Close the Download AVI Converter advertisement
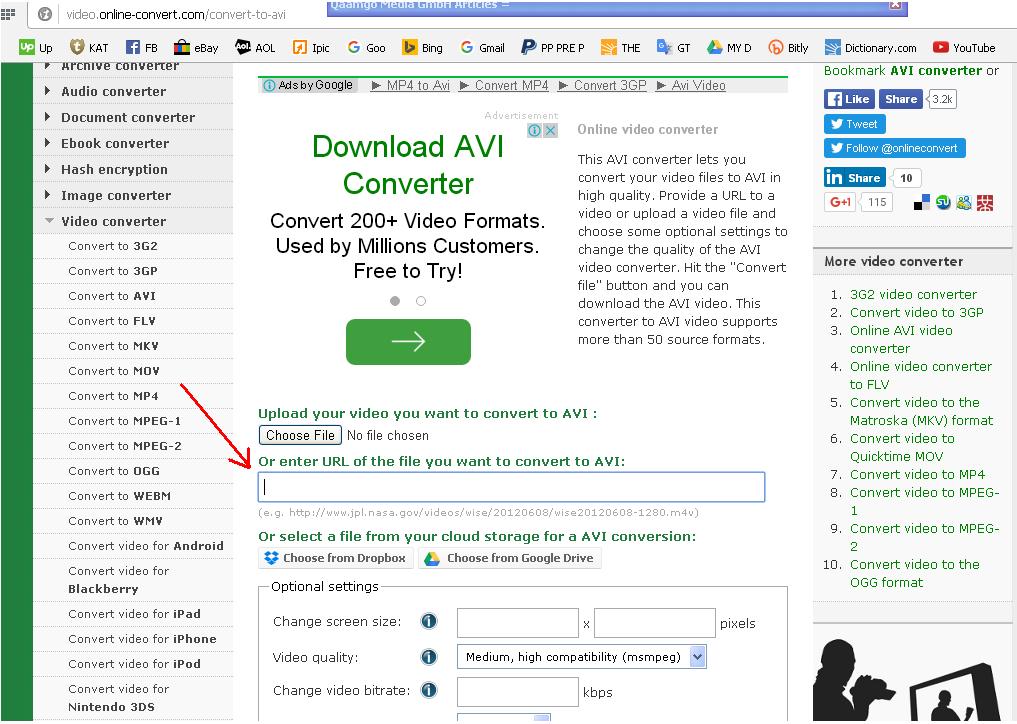Image resolution: width=1017 pixels, height=724 pixels. click(550, 130)
